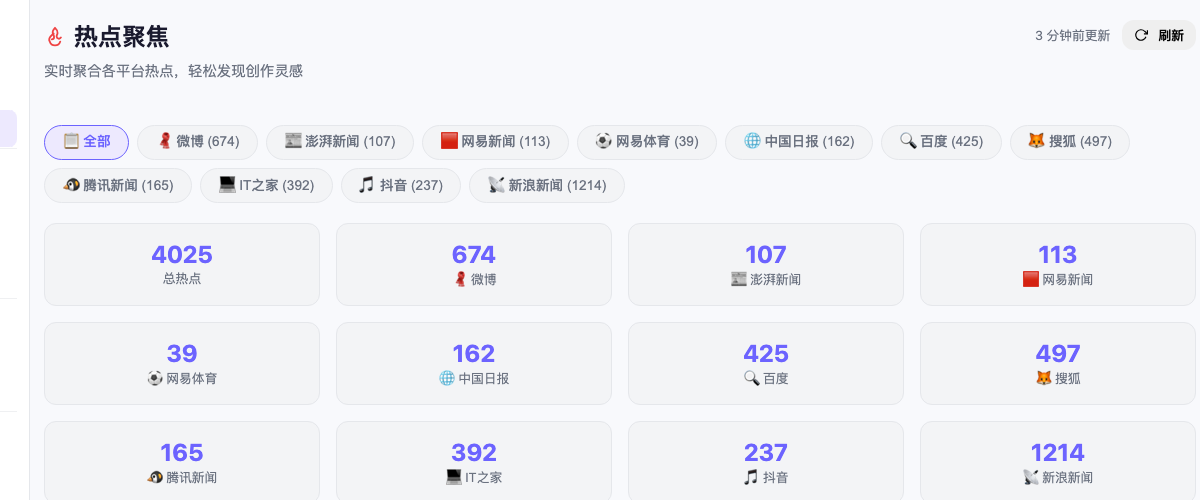Filter by 中国日报 (162) tab
1200x500 pixels.
pyautogui.click(x=798, y=142)
